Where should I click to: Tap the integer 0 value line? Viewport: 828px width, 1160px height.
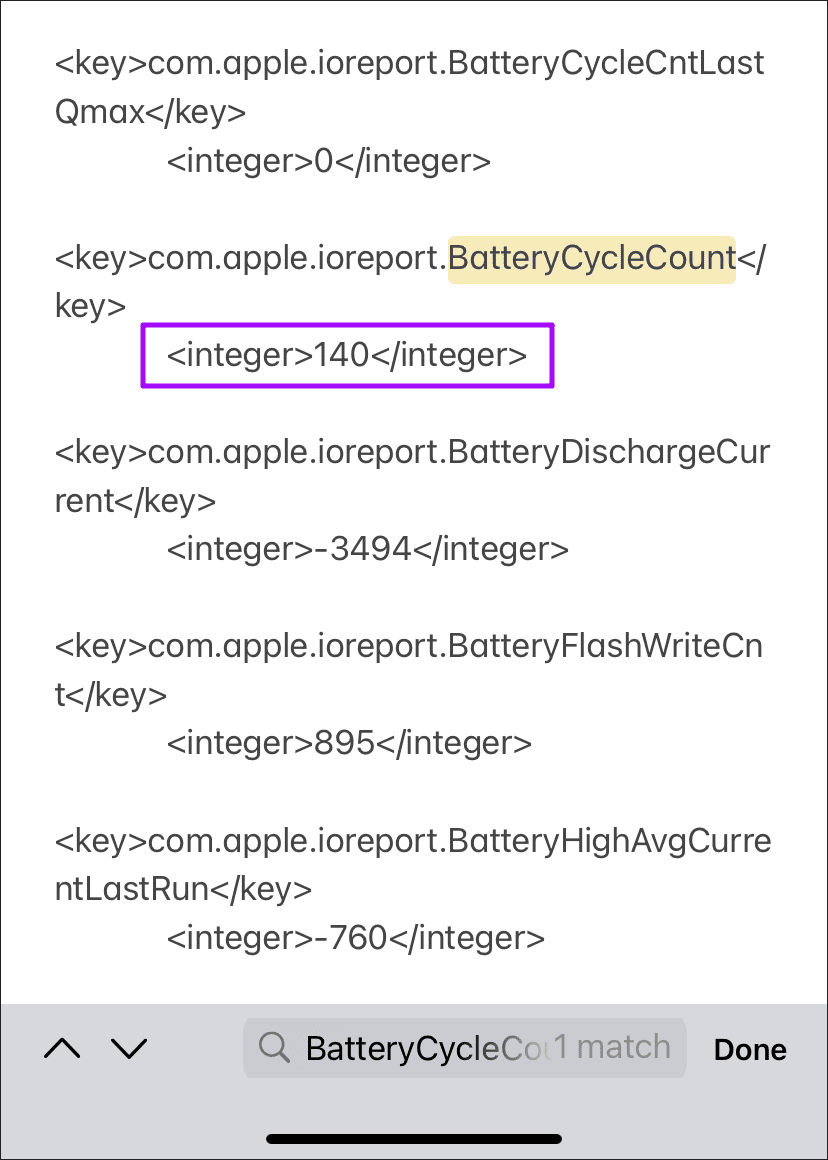[x=328, y=161]
